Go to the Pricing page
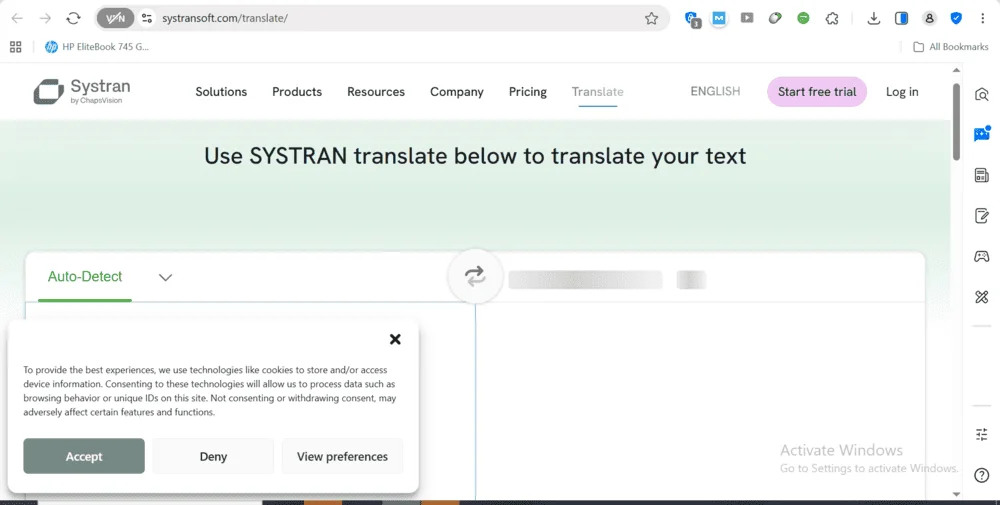Screen dimensions: 1000x505 527,92
